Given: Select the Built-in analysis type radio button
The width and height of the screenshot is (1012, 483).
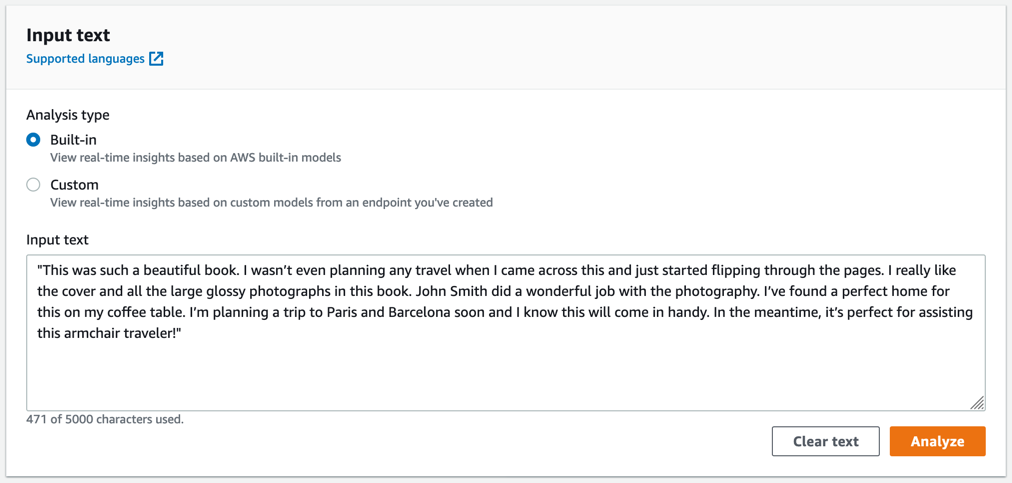Looking at the screenshot, I should (34, 140).
